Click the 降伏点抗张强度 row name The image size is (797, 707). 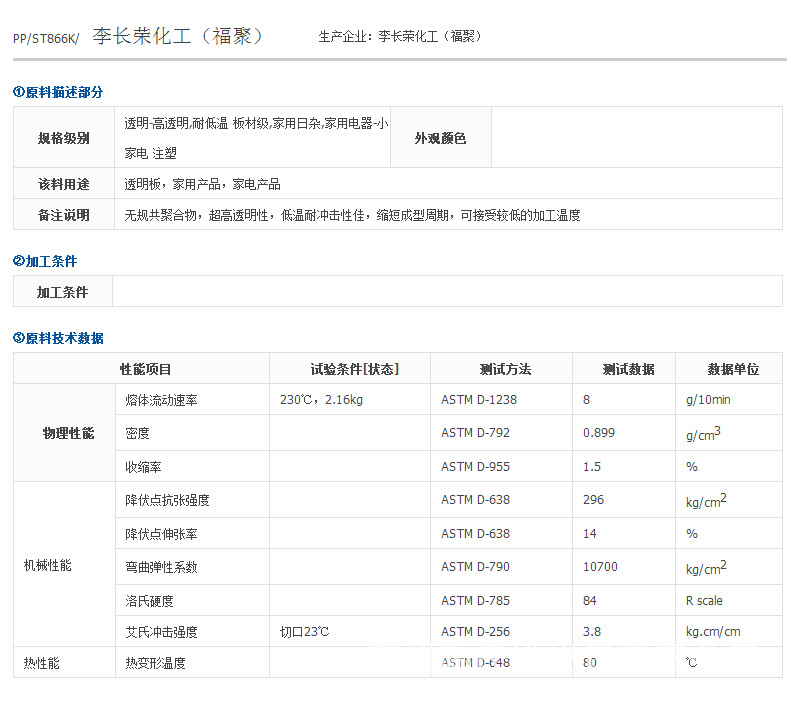coord(167,500)
